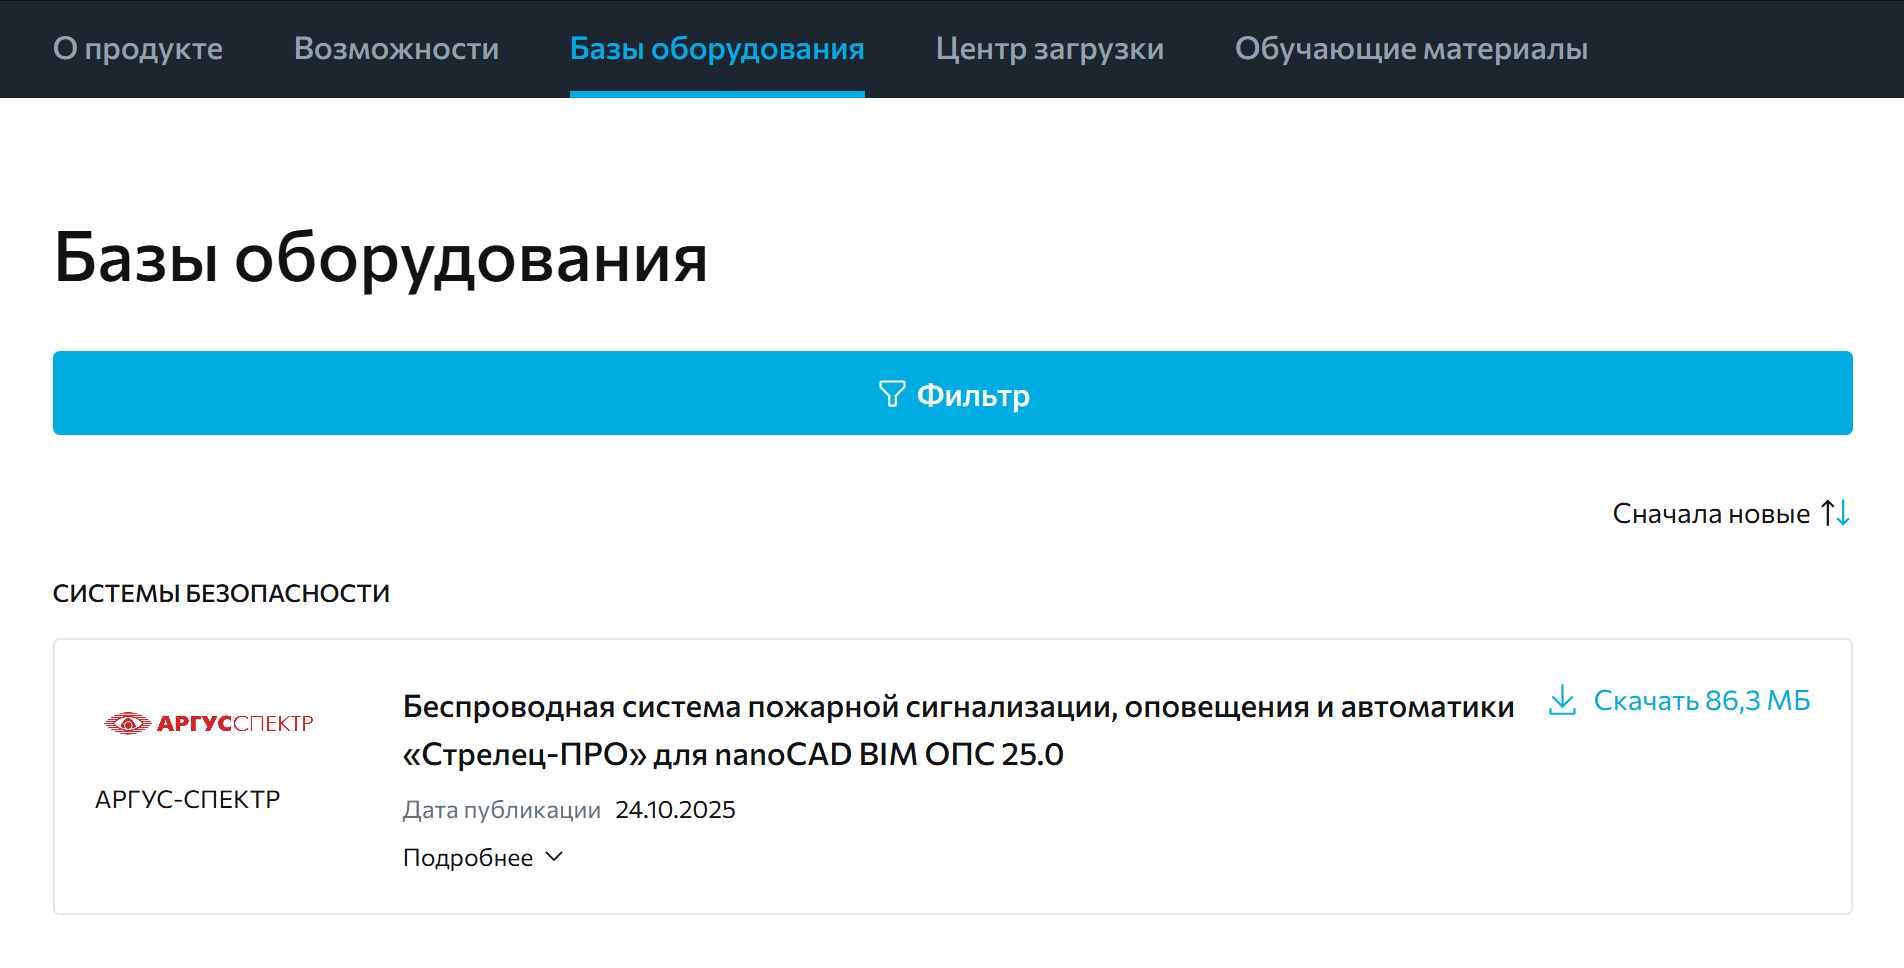The image size is (1904, 968).
Task: Go to the О продукте page
Action: [138, 48]
